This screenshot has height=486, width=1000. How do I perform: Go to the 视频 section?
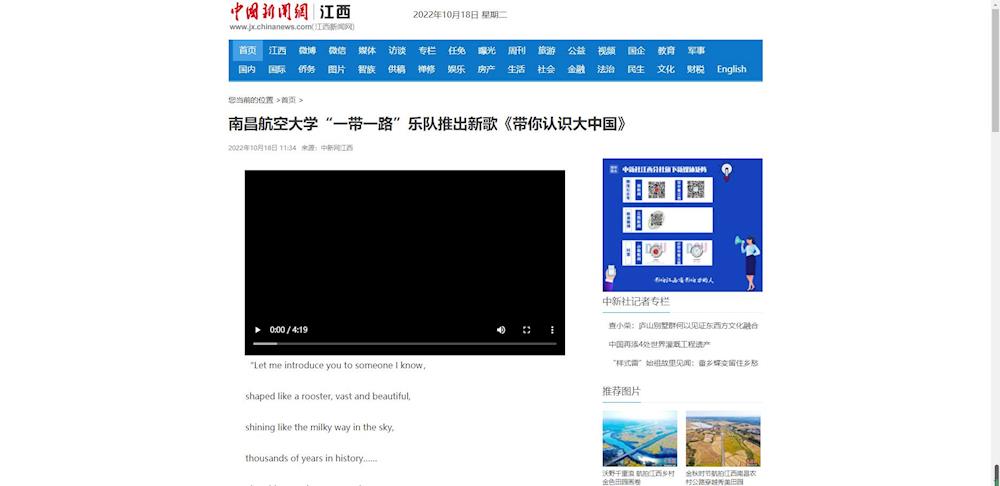tap(606, 51)
